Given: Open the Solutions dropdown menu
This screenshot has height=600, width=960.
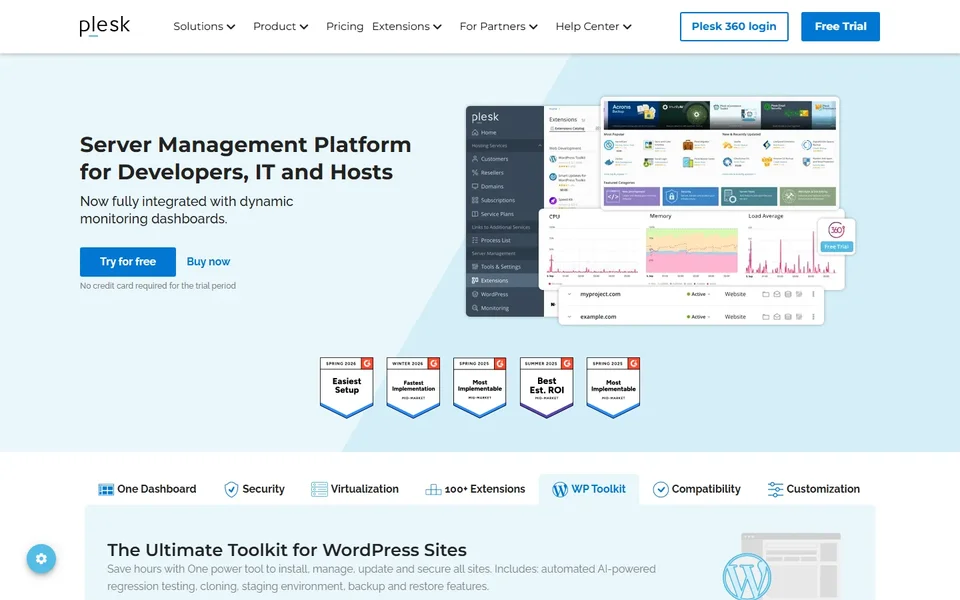Looking at the screenshot, I should click(204, 26).
